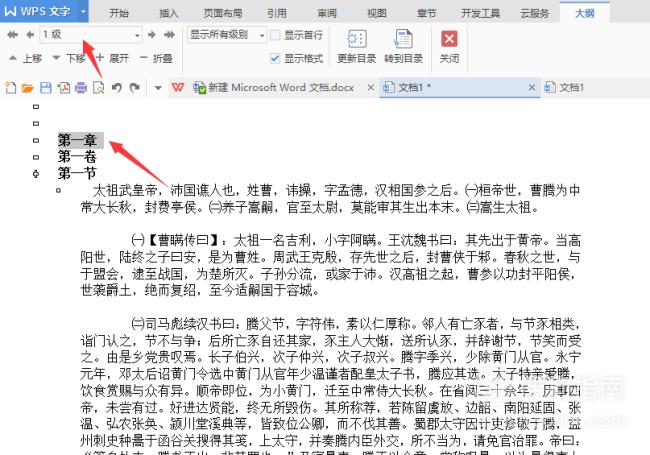Switch to the 云服务 tab
Screen dimensions: 650x455
pyautogui.click(x=535, y=13)
